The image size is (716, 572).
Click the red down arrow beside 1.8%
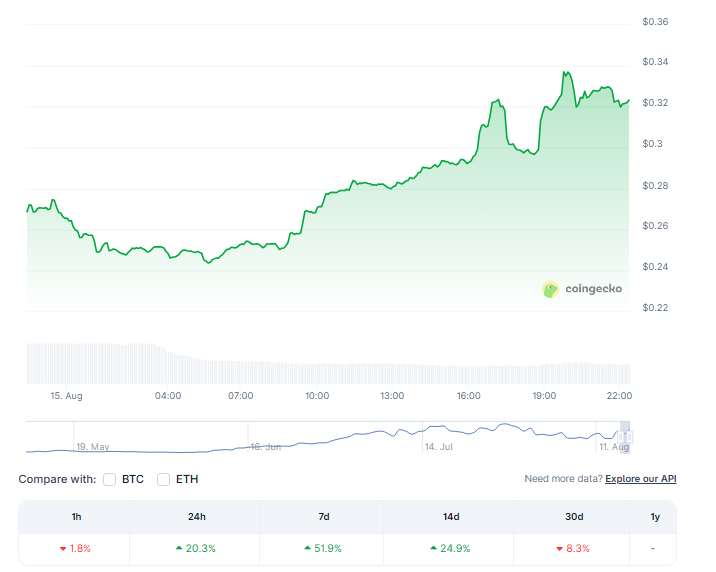click(x=63, y=548)
